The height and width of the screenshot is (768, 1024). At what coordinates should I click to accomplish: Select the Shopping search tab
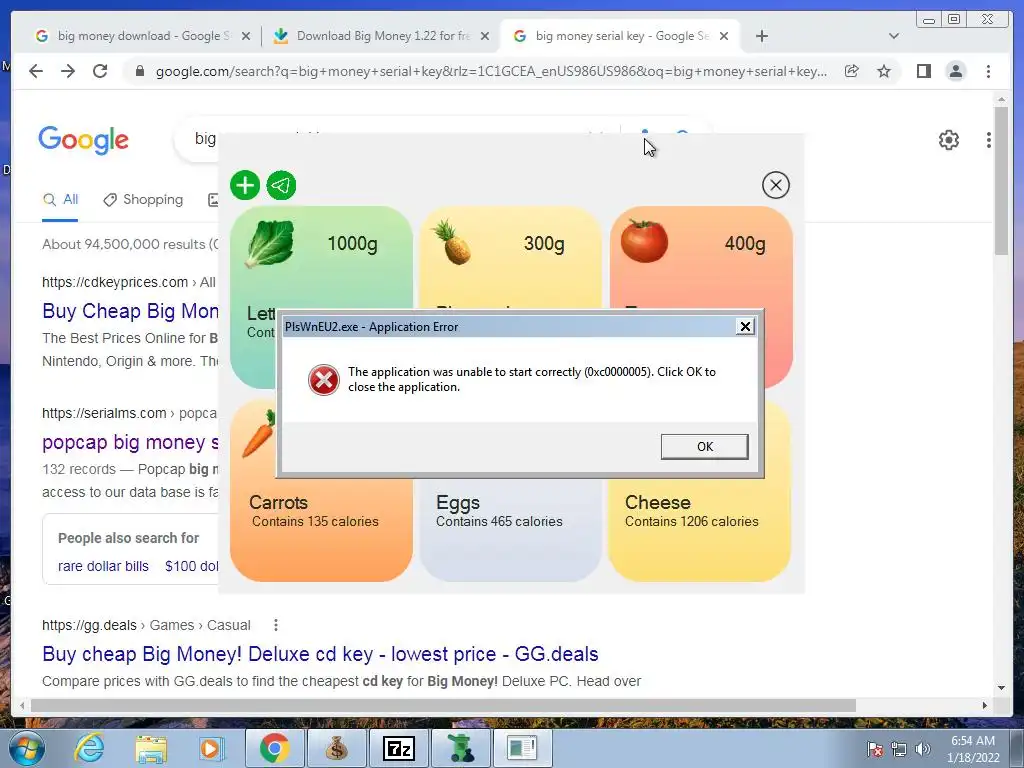coord(143,200)
